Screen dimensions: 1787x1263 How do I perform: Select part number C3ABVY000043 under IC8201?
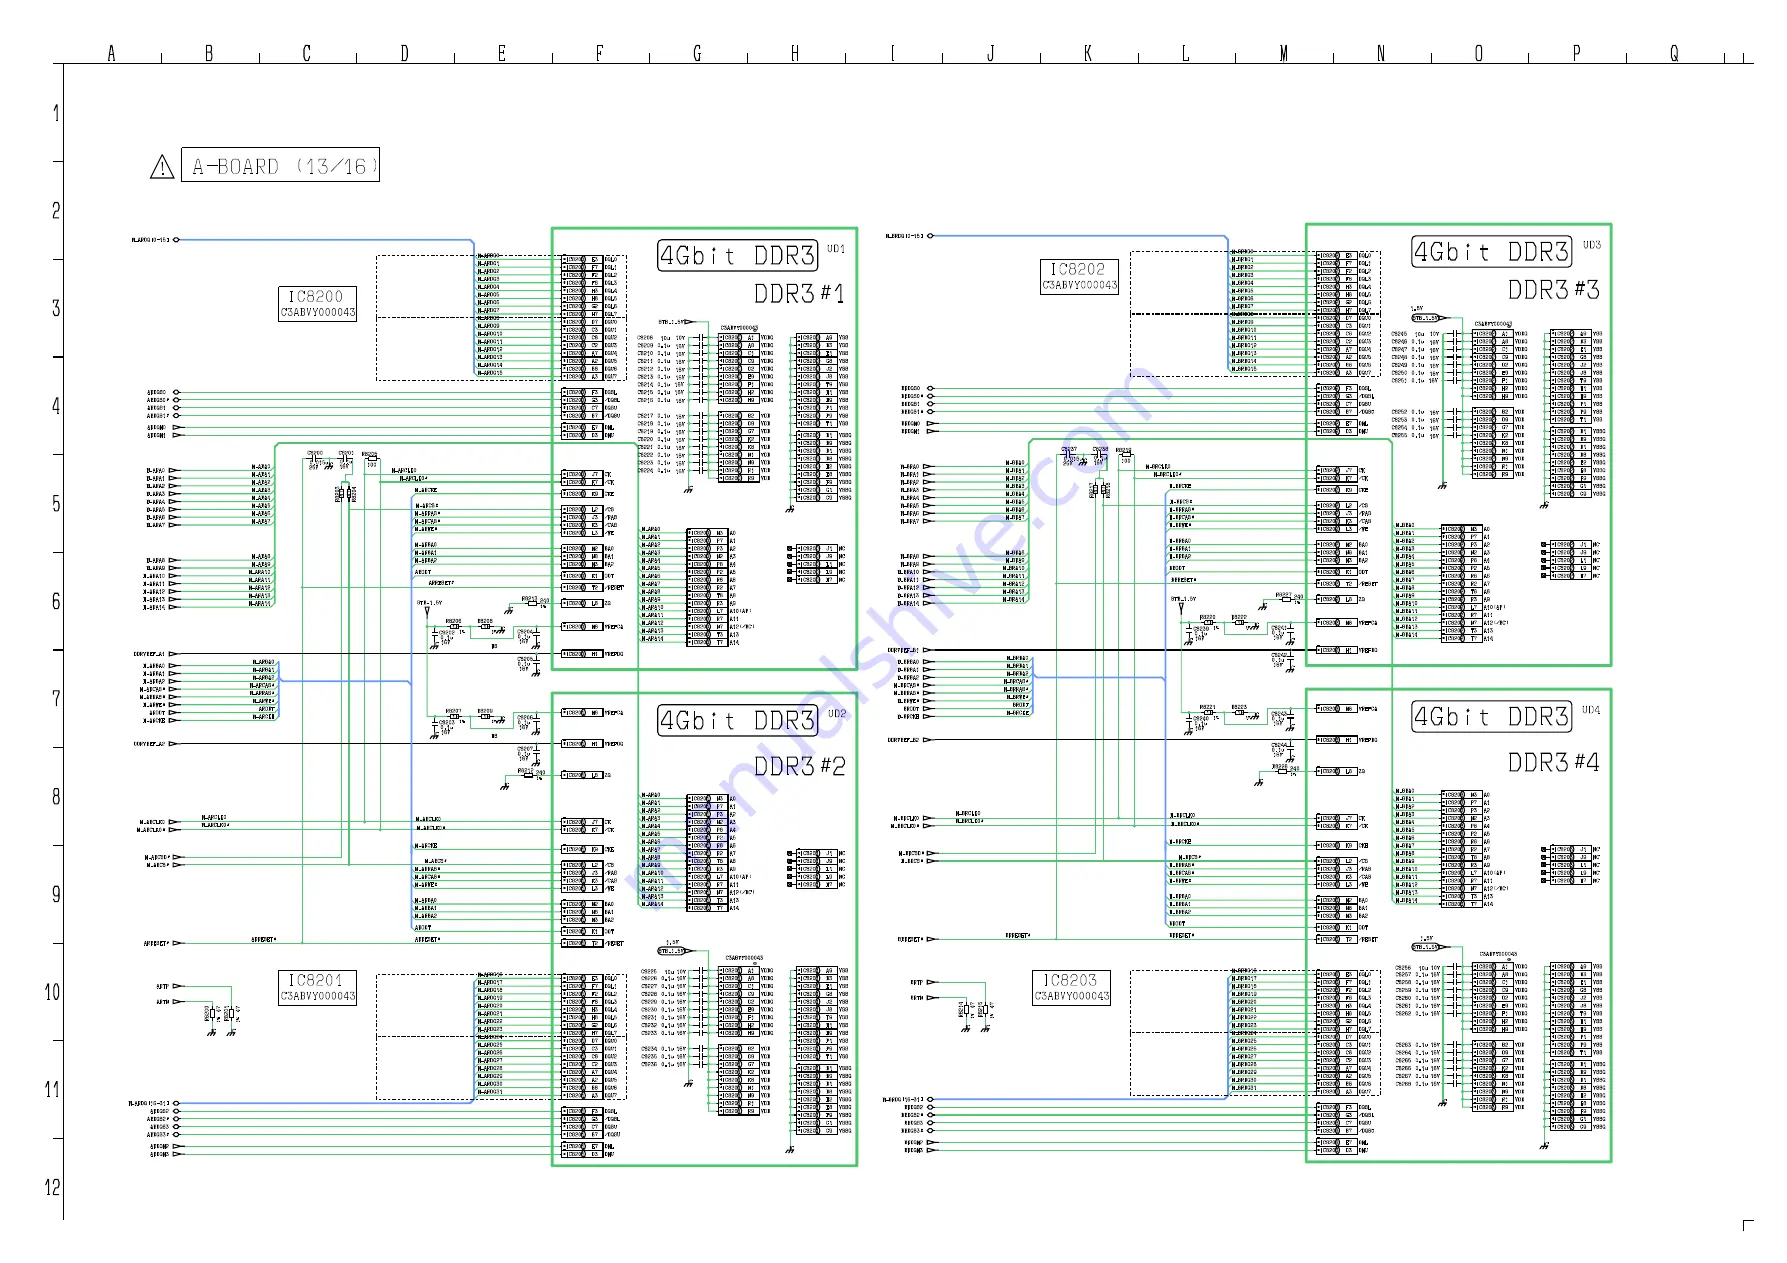pyautogui.click(x=317, y=996)
